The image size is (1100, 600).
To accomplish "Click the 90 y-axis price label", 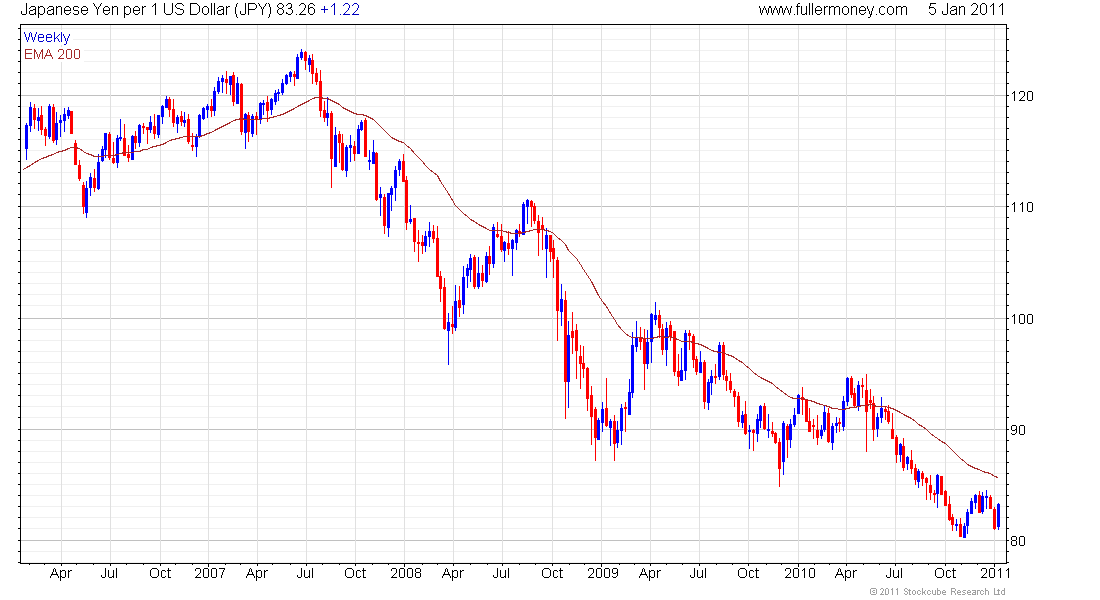I will click(1018, 430).
